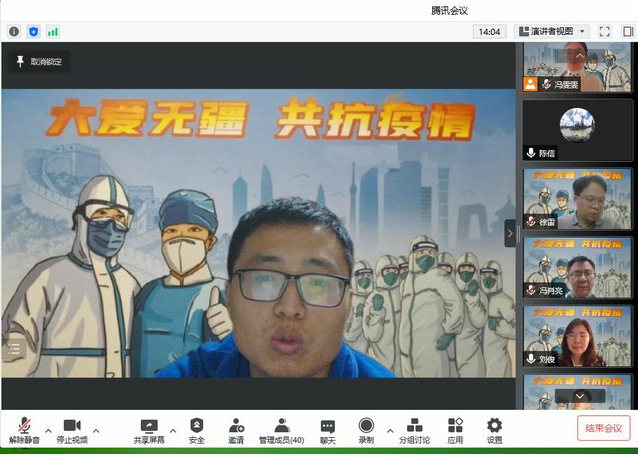This screenshot has width=638, height=454.
Task: Expand the arrow next to 解除静音
Action: pyautogui.click(x=47, y=432)
